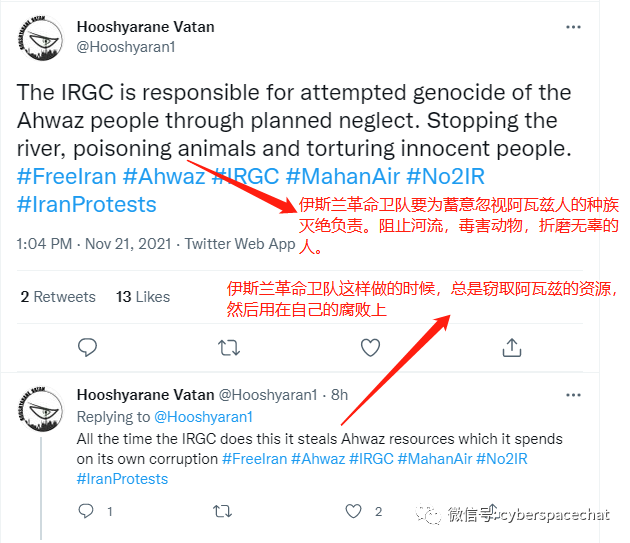Open more options menu on reply tweet
The image size is (630, 543).
pos(573,395)
